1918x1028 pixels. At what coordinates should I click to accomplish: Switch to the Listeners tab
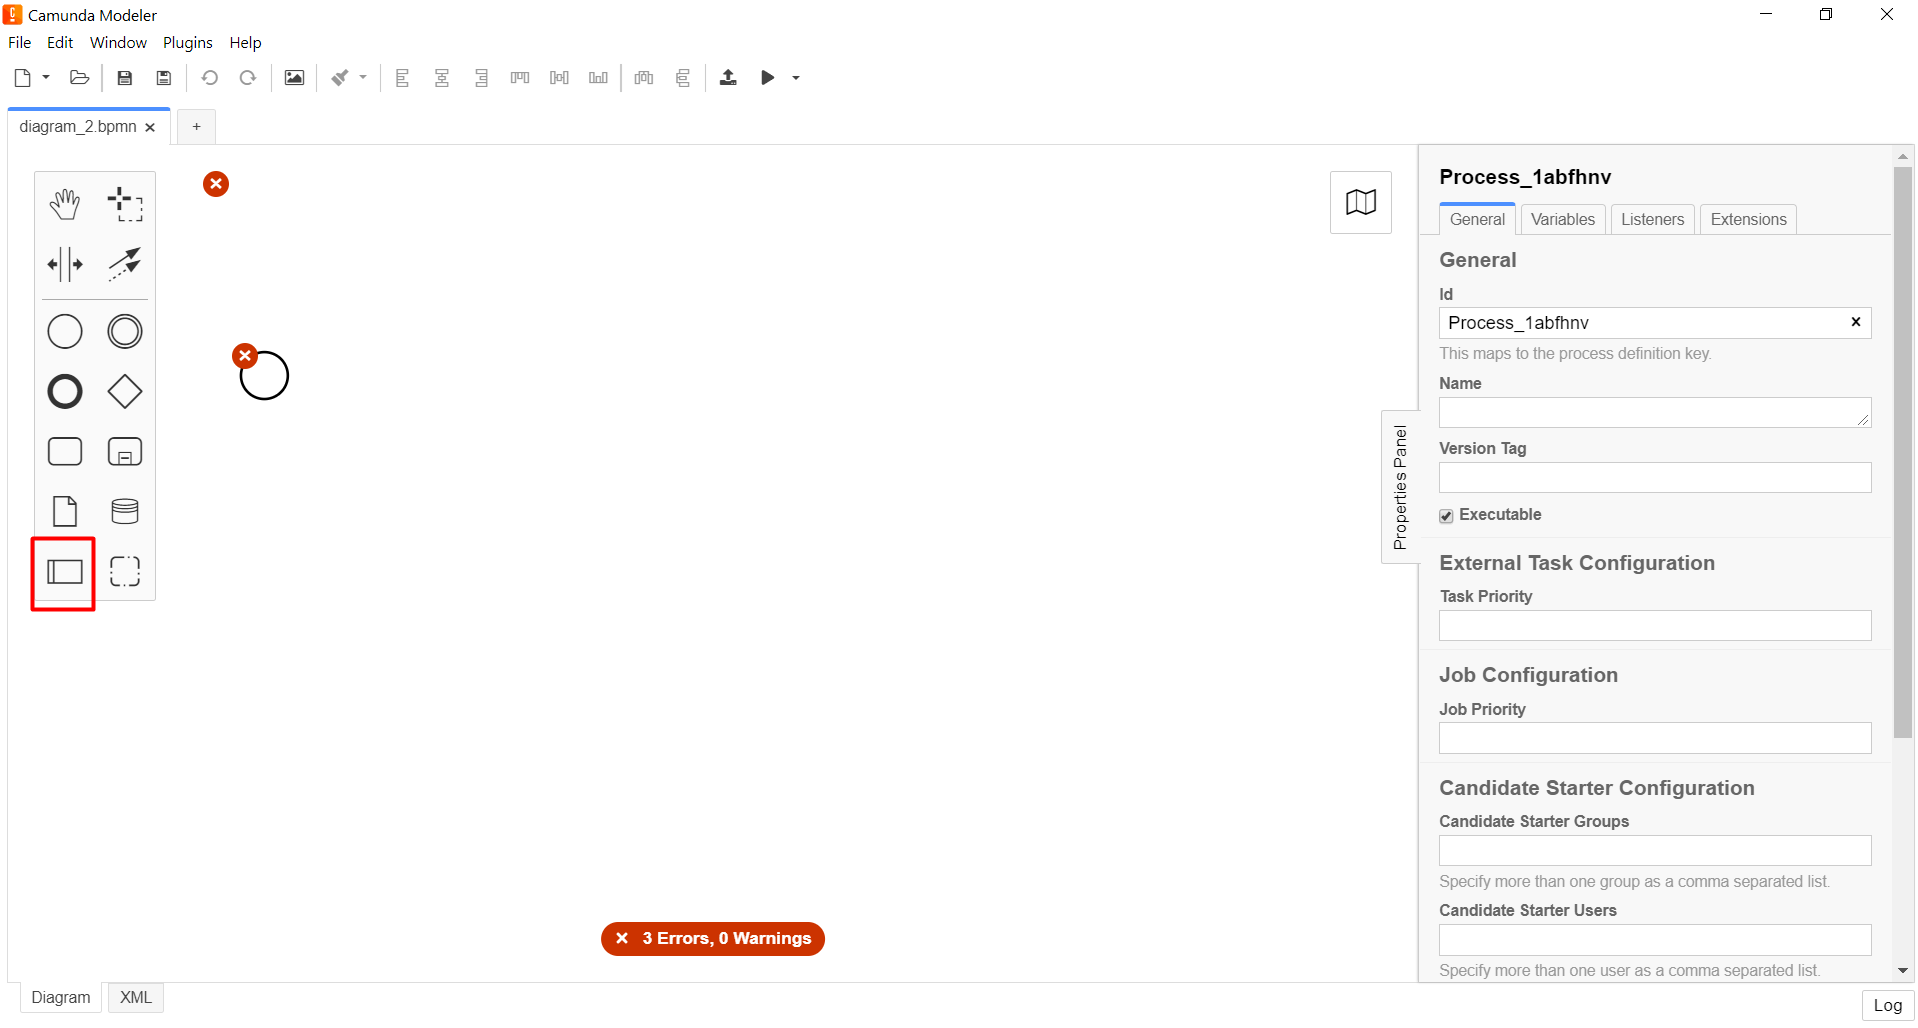pyautogui.click(x=1652, y=220)
